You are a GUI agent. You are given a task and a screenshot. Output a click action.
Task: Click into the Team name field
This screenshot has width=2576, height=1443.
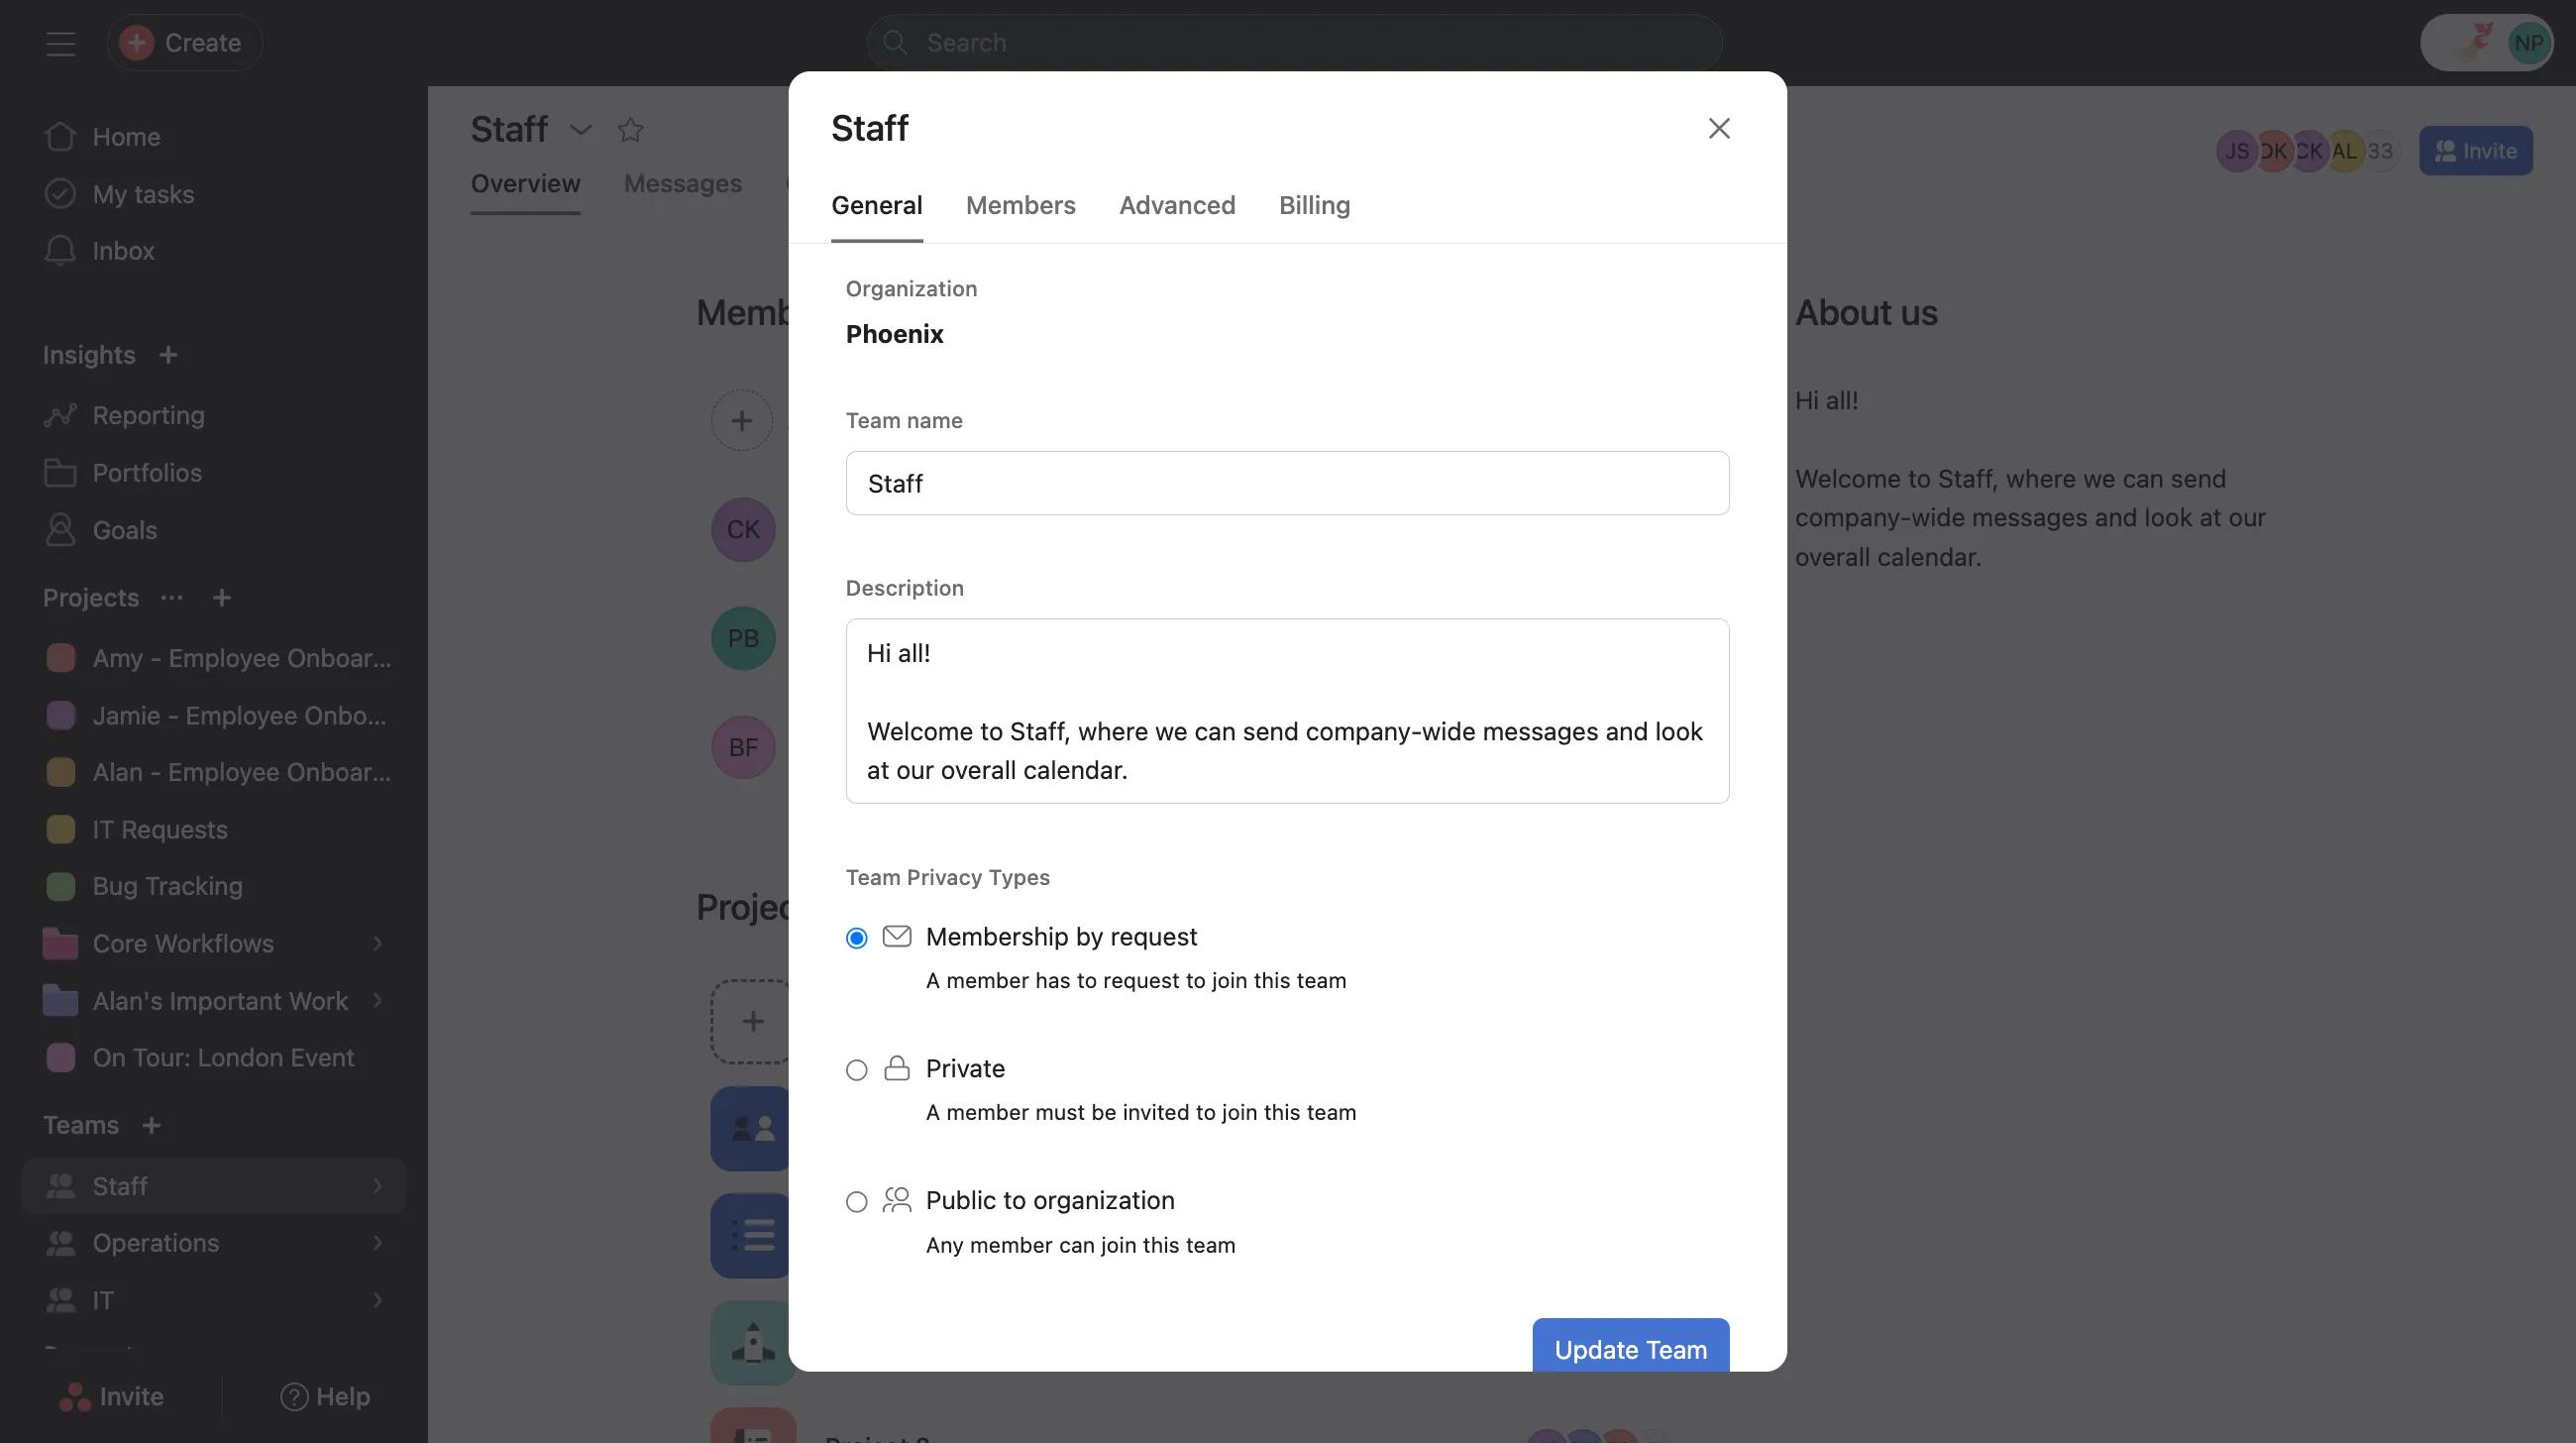[x=1287, y=483]
